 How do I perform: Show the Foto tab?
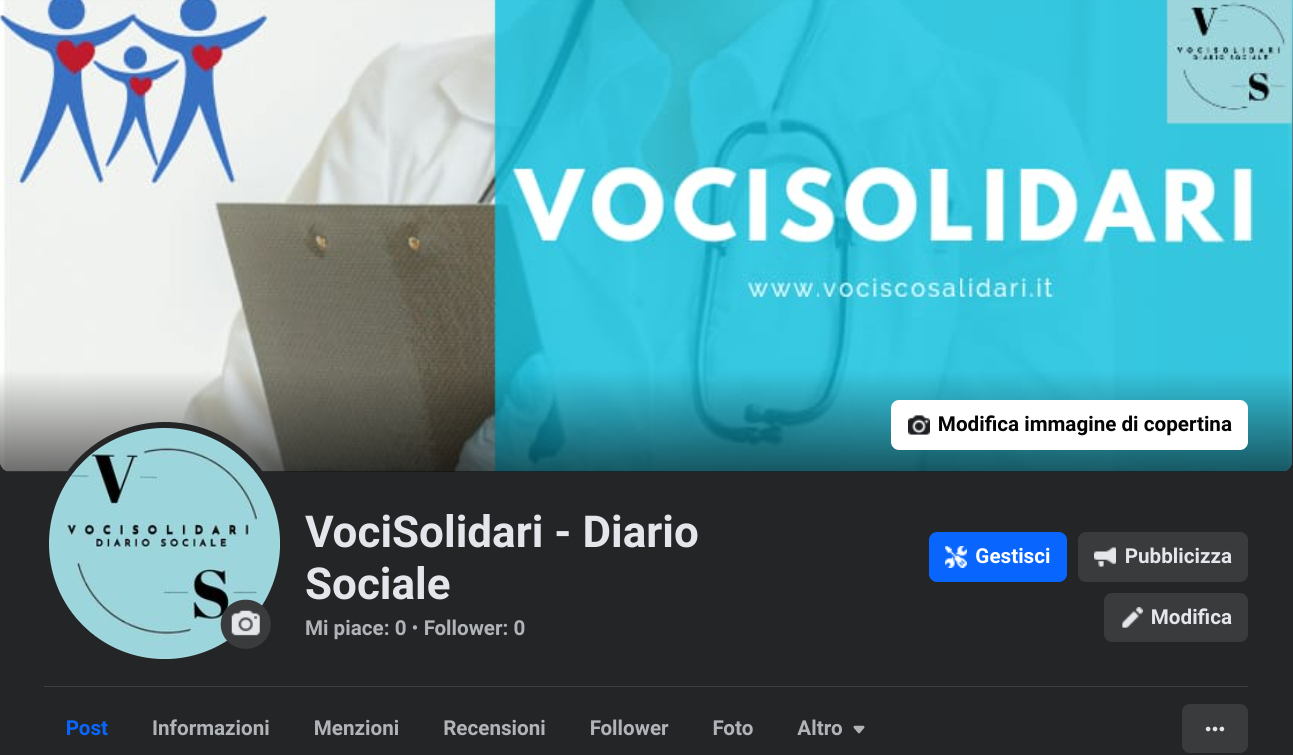point(733,728)
